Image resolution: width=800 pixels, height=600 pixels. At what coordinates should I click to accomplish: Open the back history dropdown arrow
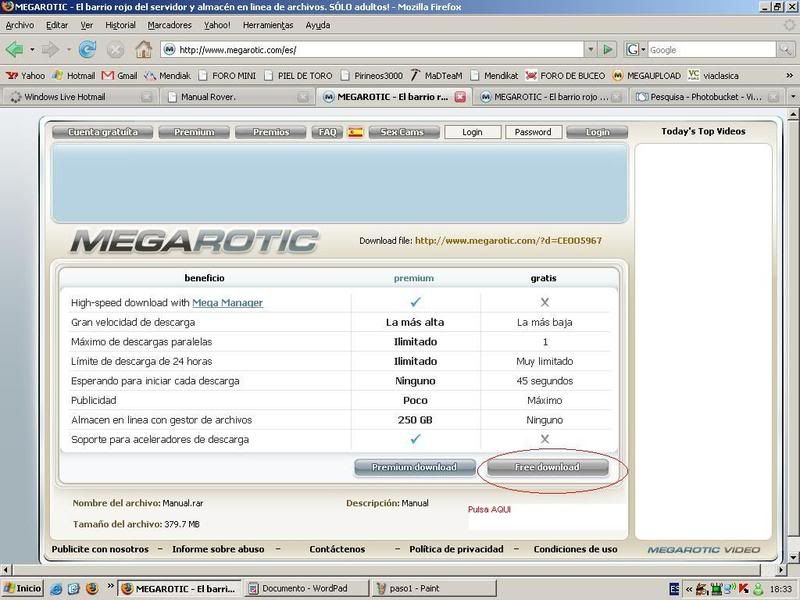32,49
